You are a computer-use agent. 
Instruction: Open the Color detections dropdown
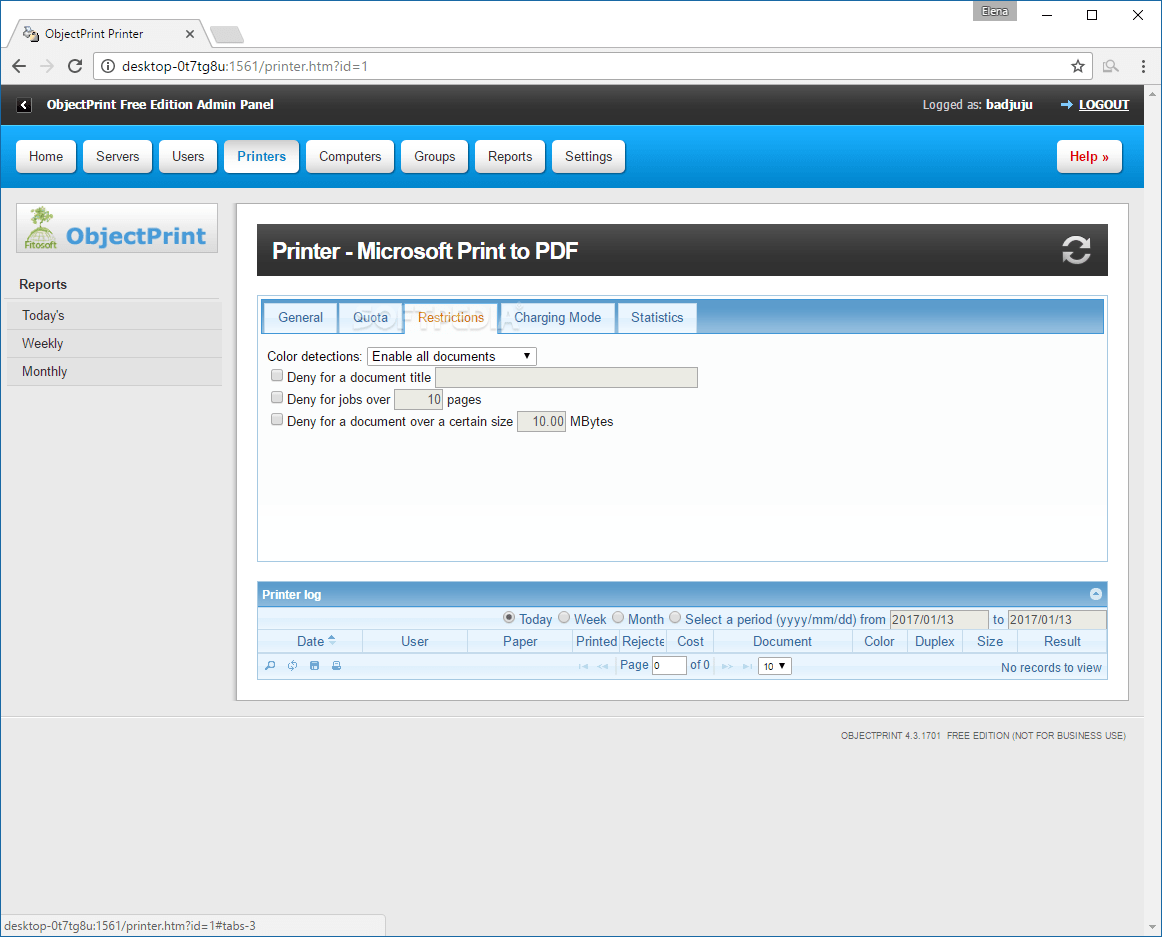[451, 357]
